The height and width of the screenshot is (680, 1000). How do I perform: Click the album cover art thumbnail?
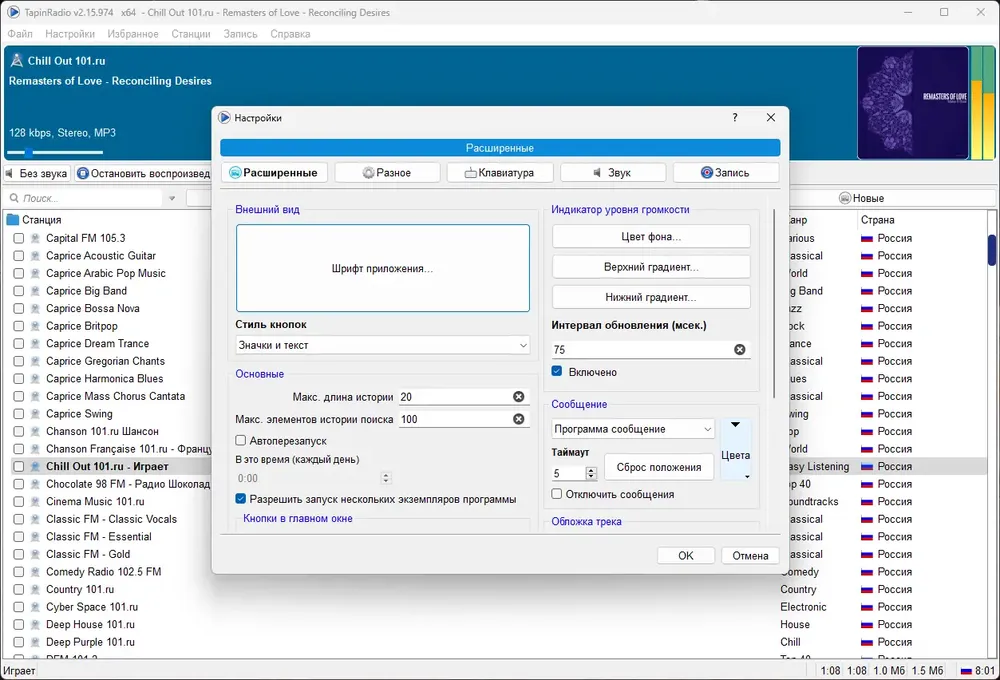coord(913,103)
